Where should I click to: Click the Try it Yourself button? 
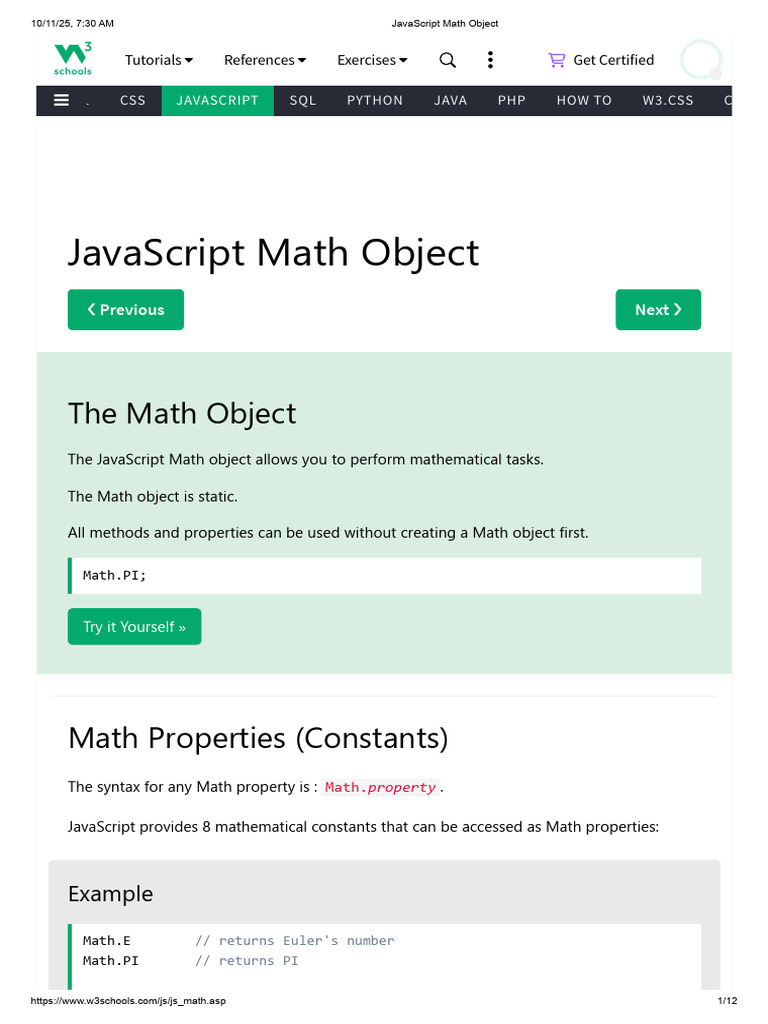[x=135, y=626]
